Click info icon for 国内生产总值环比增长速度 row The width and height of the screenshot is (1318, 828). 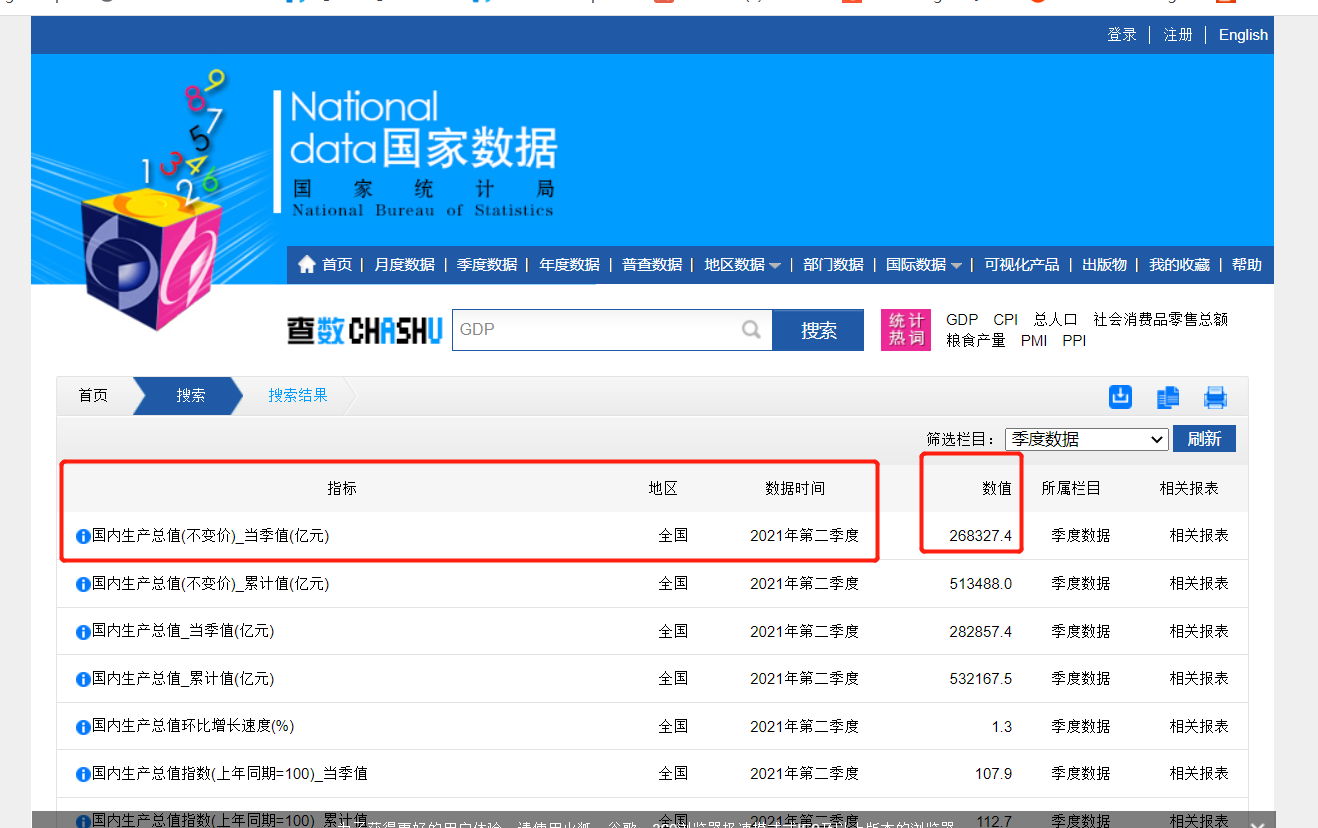[x=83, y=727]
